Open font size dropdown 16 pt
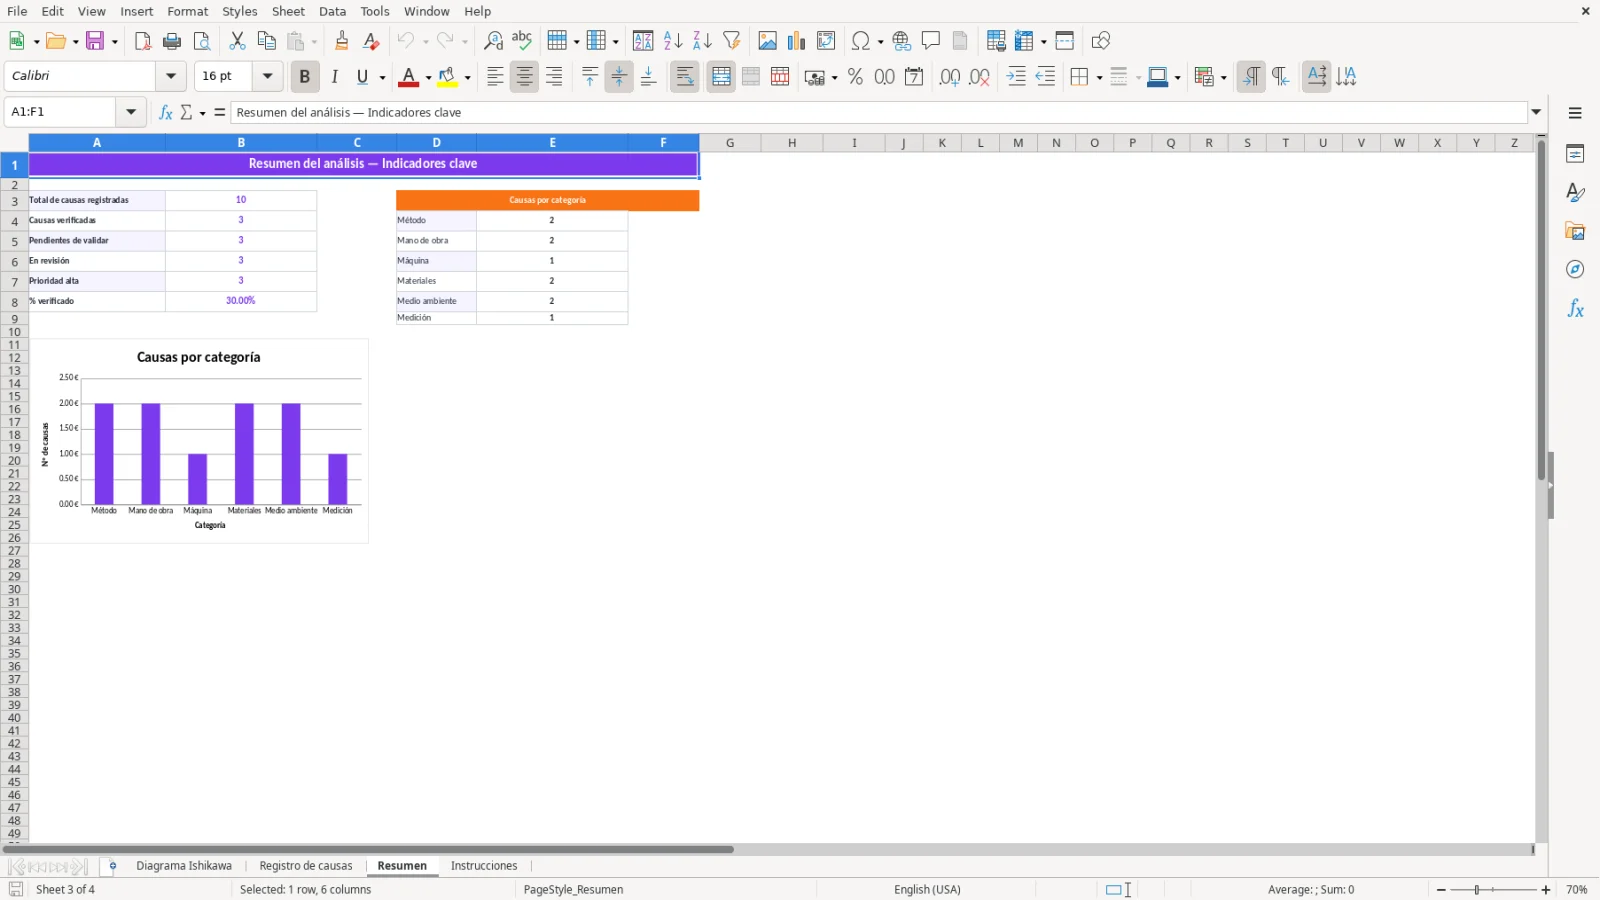This screenshot has height=900, width=1600. pos(267,76)
